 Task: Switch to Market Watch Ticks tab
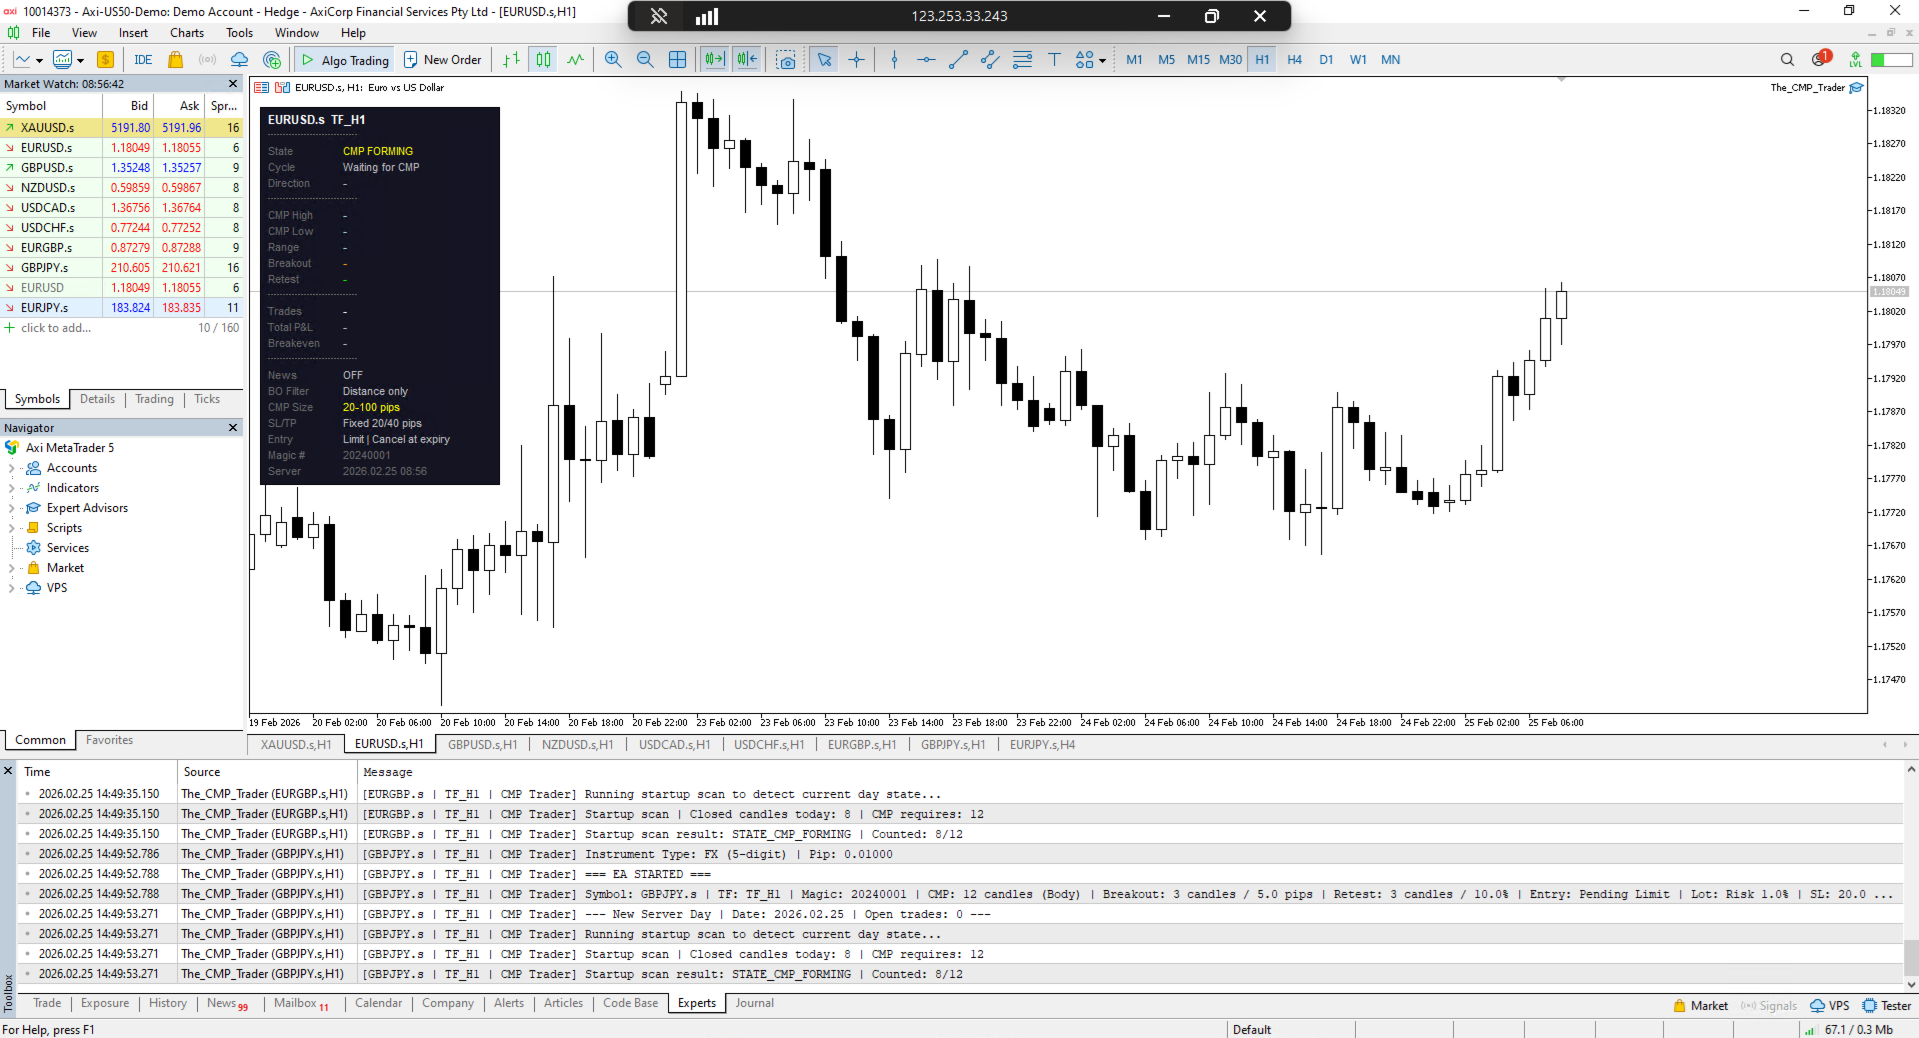[207, 399]
